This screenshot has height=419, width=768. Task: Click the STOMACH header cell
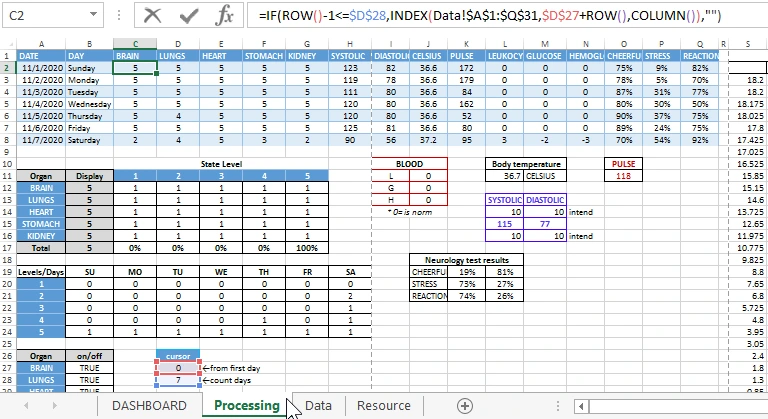pyautogui.click(x=264, y=56)
